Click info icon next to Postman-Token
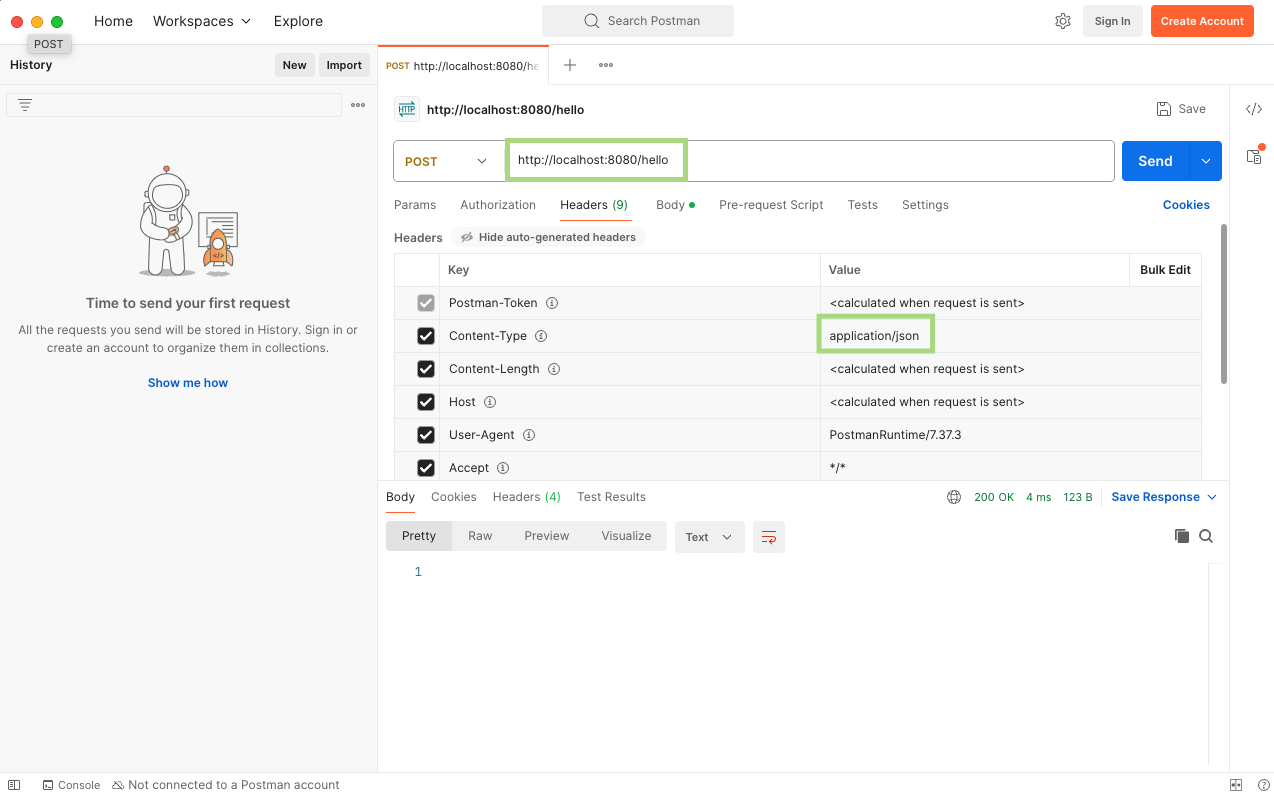The image size is (1274, 792). pyautogui.click(x=552, y=303)
